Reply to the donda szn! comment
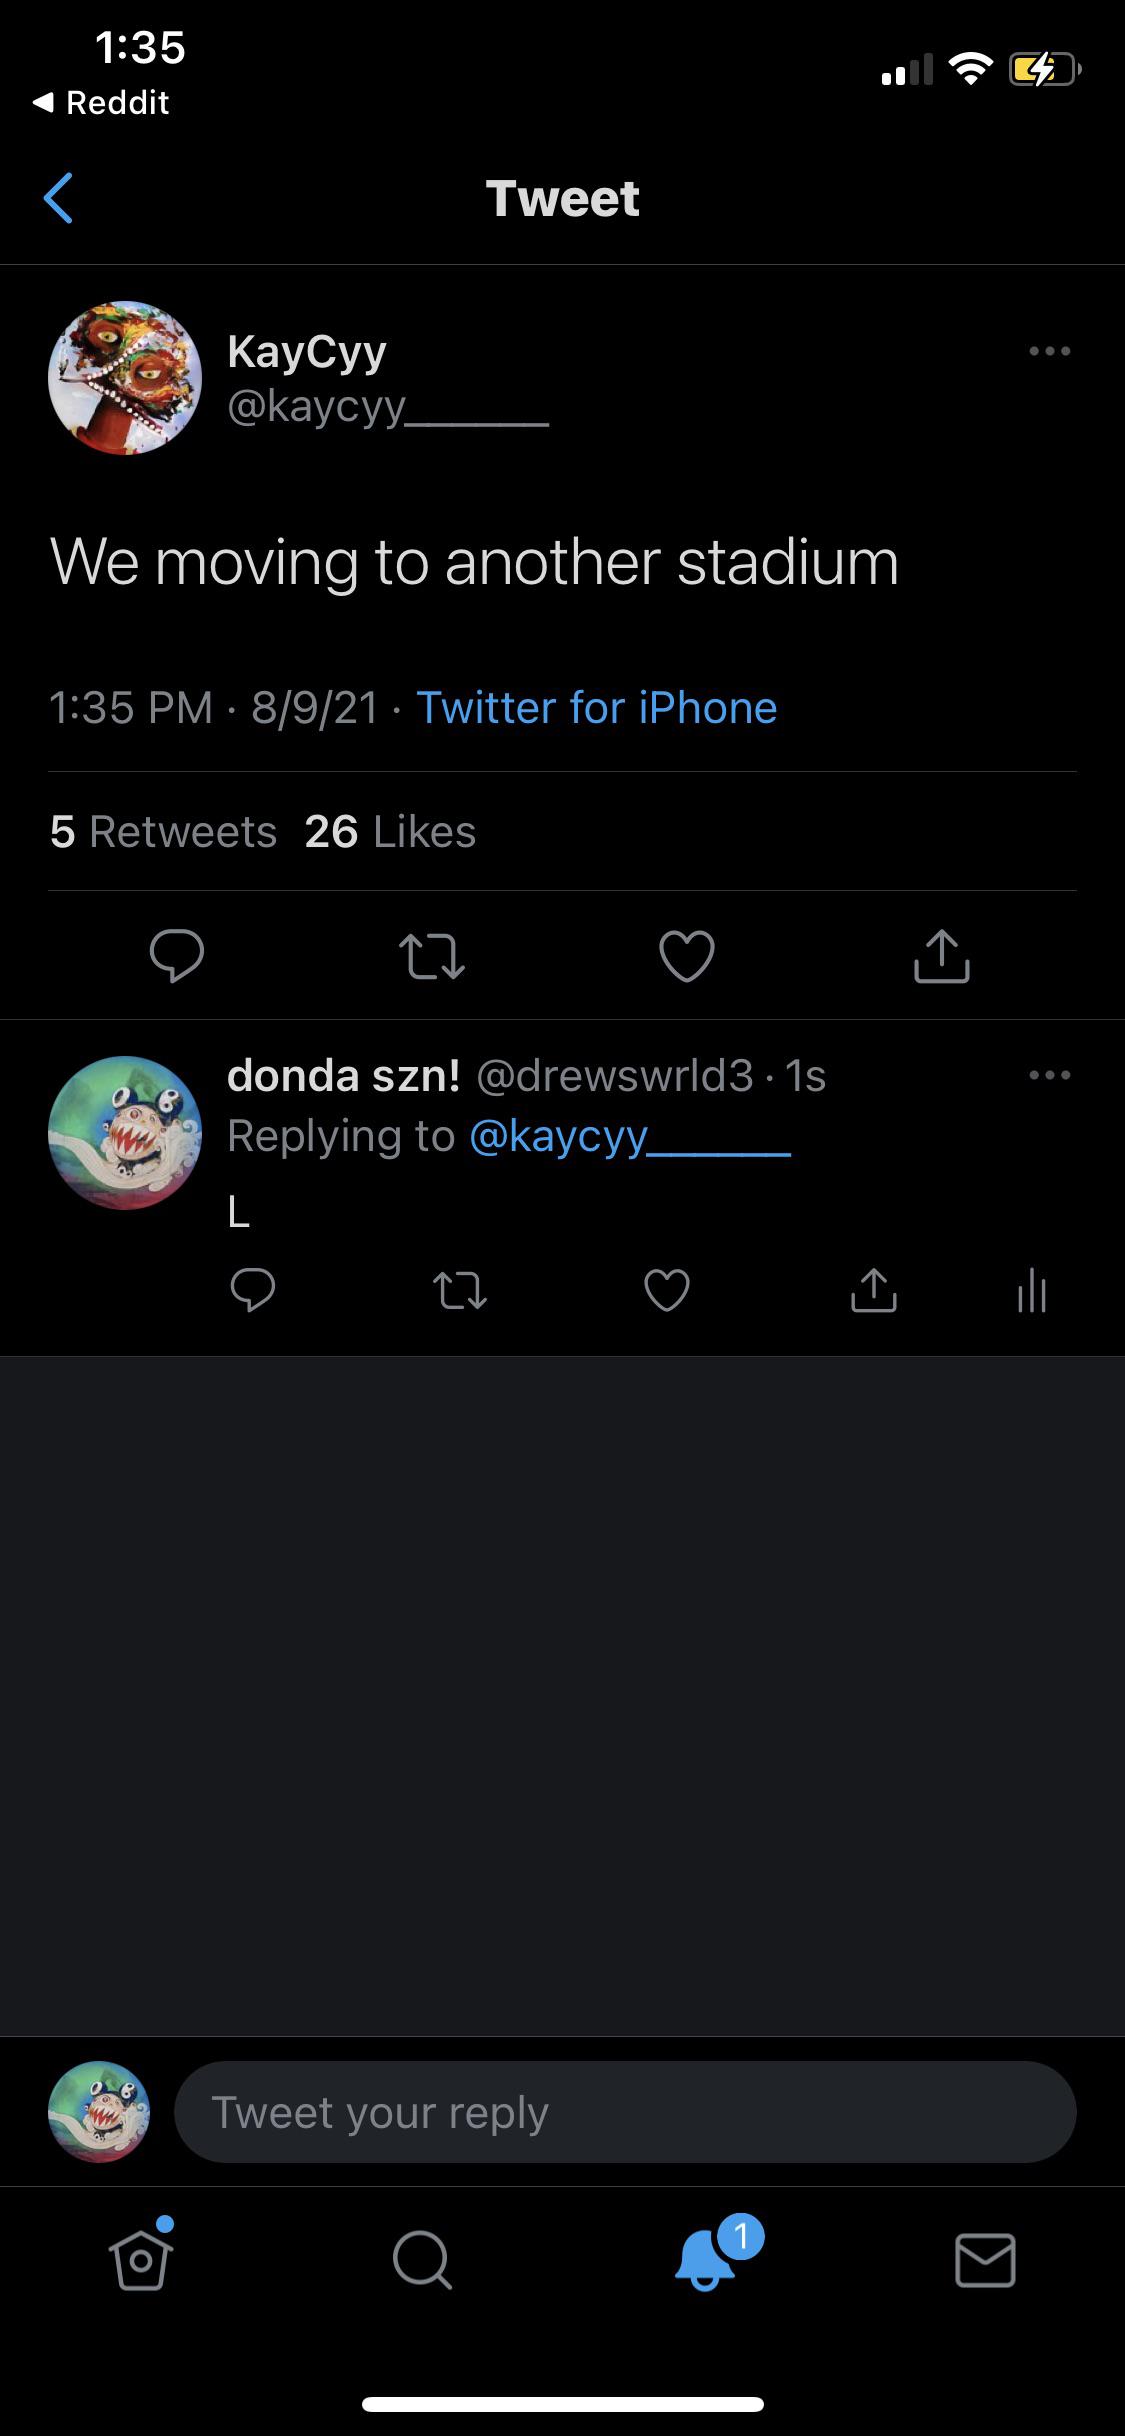The image size is (1125, 2436). [252, 1290]
